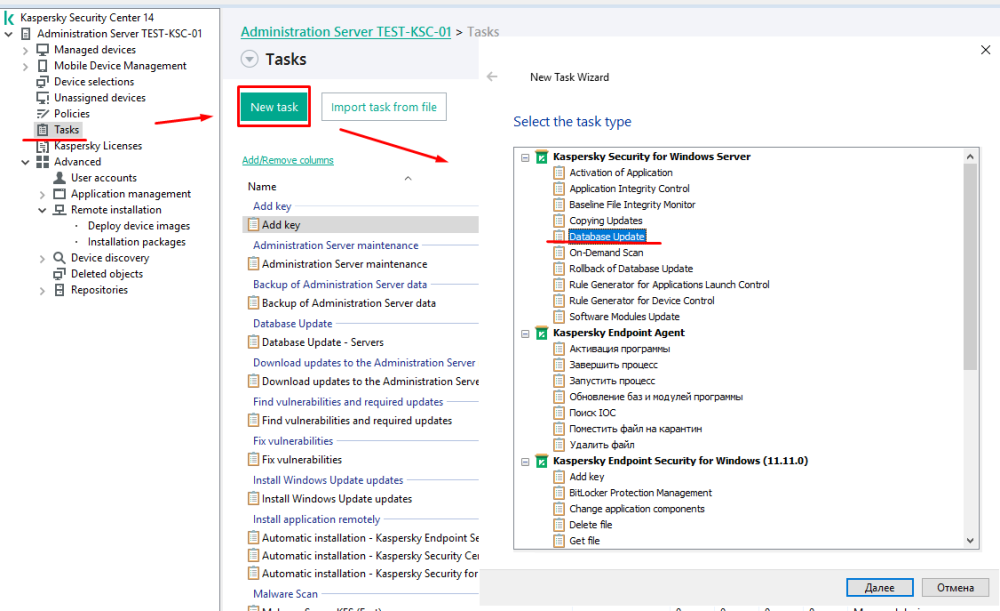1000x611 pixels.
Task: Click the Repositories icon in the sidebar
Action: (59, 290)
